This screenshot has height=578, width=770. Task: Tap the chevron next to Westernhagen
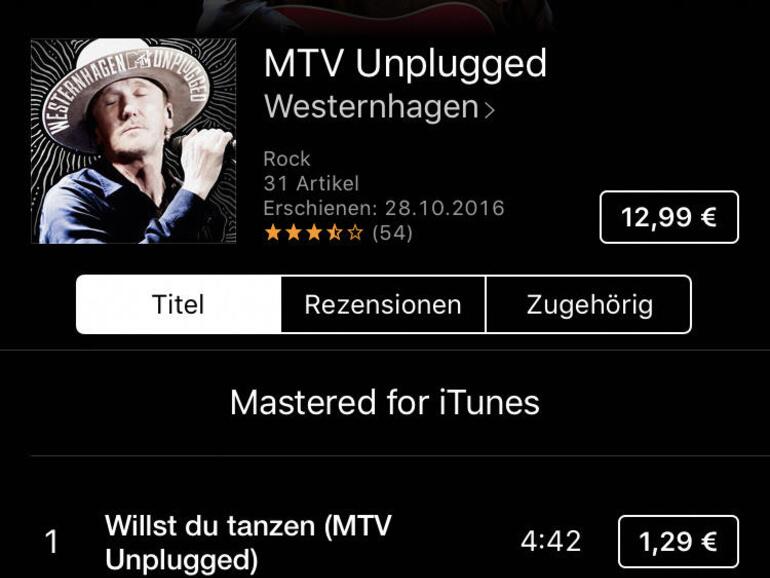[490, 110]
